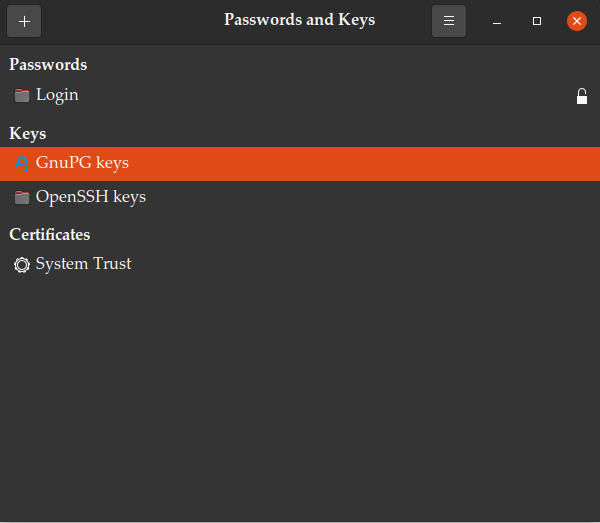Click the Keys section heading
The height and width of the screenshot is (523, 600).
tap(28, 133)
